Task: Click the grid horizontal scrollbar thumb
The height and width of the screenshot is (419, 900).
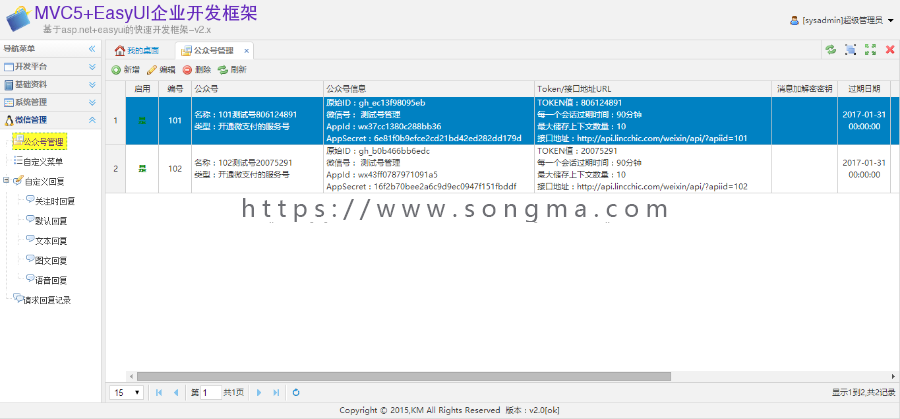Action: pyautogui.click(x=404, y=377)
